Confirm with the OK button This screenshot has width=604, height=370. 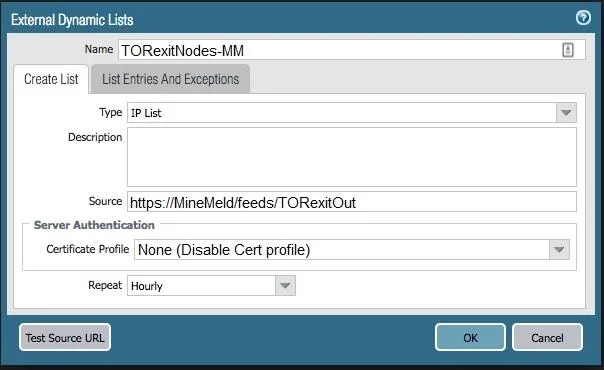470,337
